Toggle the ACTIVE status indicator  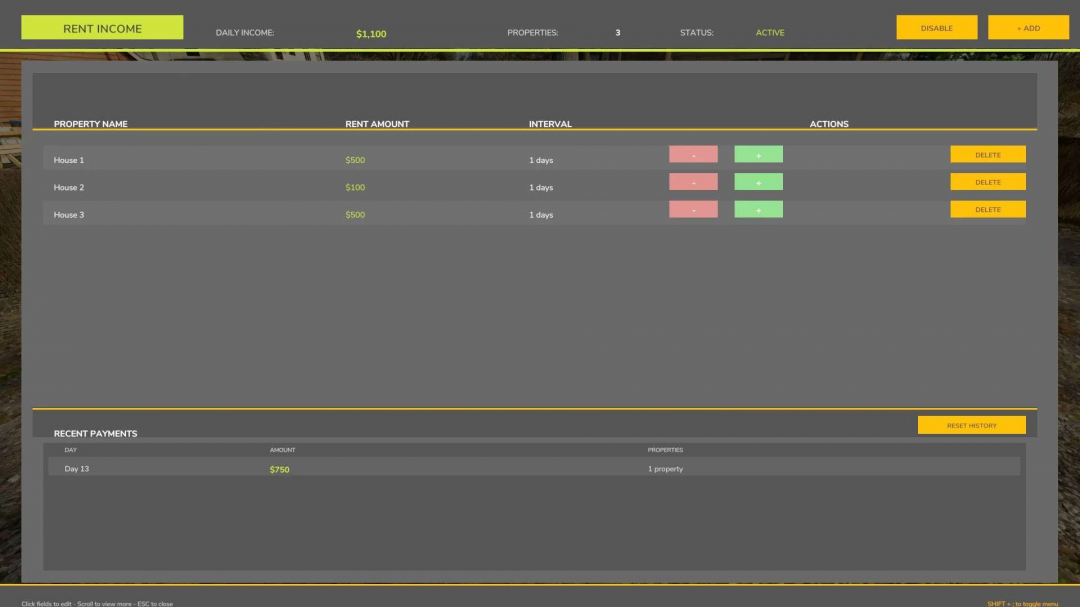coord(770,32)
